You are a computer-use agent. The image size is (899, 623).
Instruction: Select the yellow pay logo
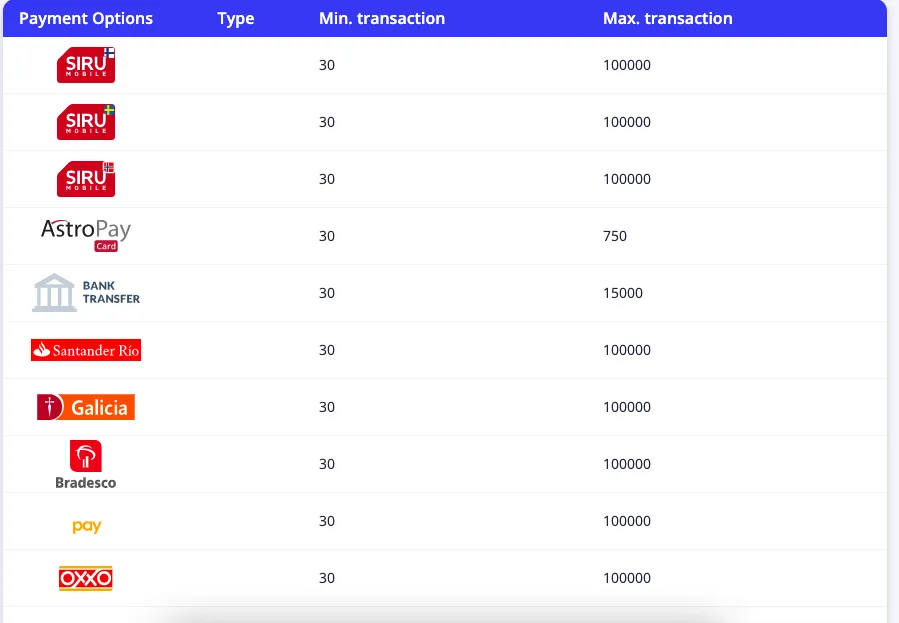(x=87, y=526)
